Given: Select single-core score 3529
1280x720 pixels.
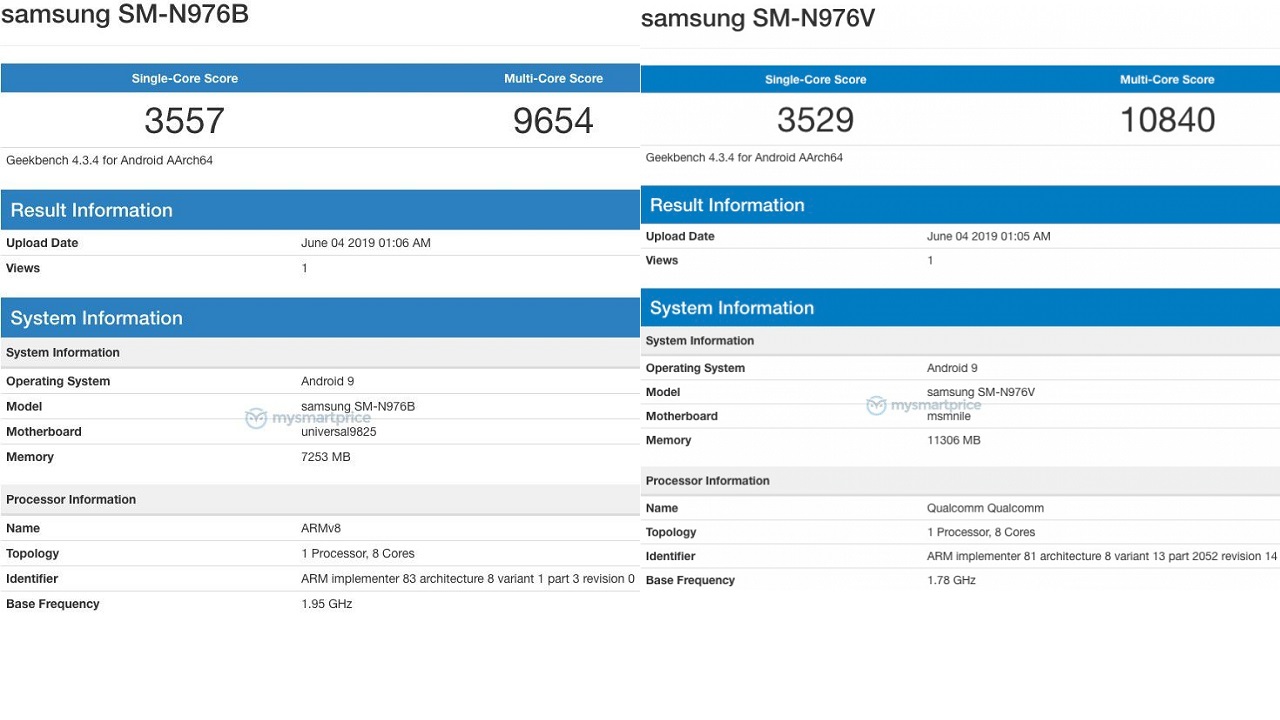Looking at the screenshot, I should [815, 120].
